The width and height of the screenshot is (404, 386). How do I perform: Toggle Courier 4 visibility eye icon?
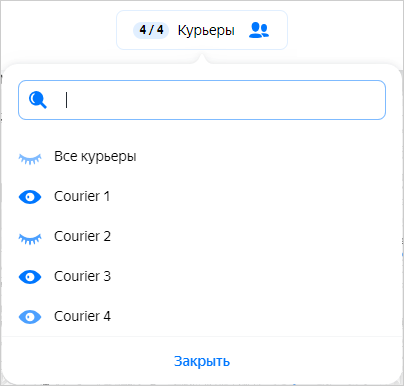coord(30,317)
